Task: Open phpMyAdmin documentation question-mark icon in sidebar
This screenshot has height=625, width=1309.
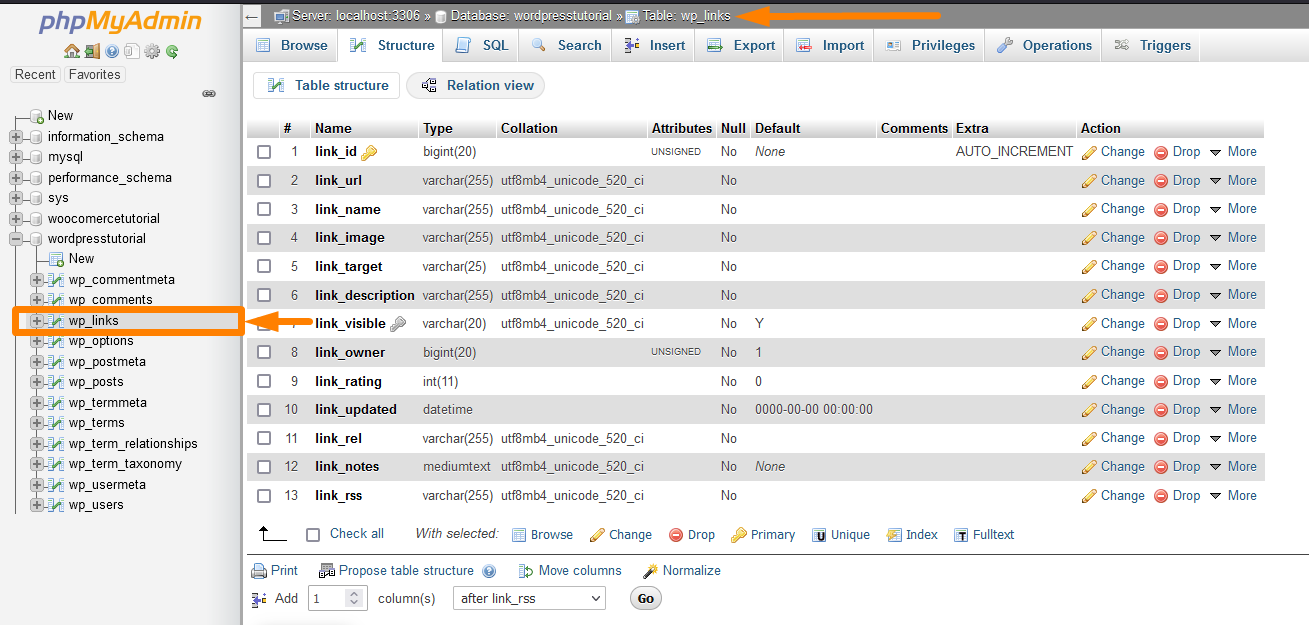Action: tap(112, 51)
